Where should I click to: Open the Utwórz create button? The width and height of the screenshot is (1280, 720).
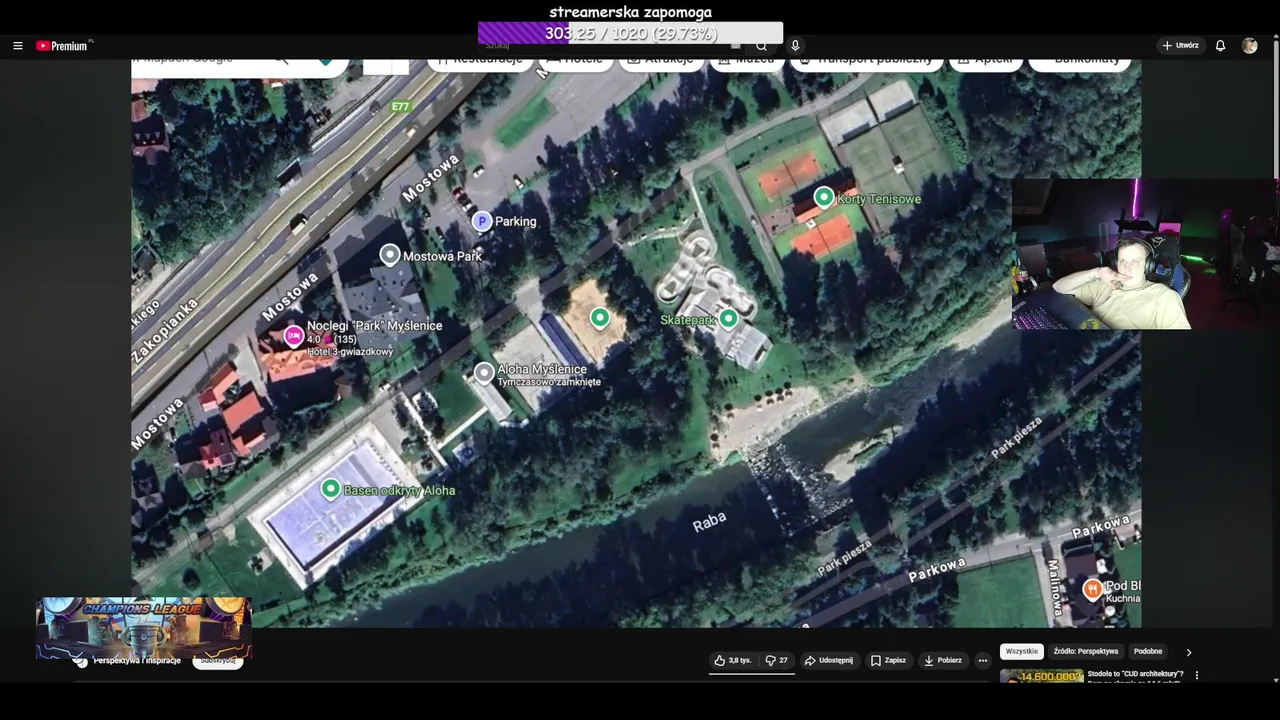tap(1180, 46)
